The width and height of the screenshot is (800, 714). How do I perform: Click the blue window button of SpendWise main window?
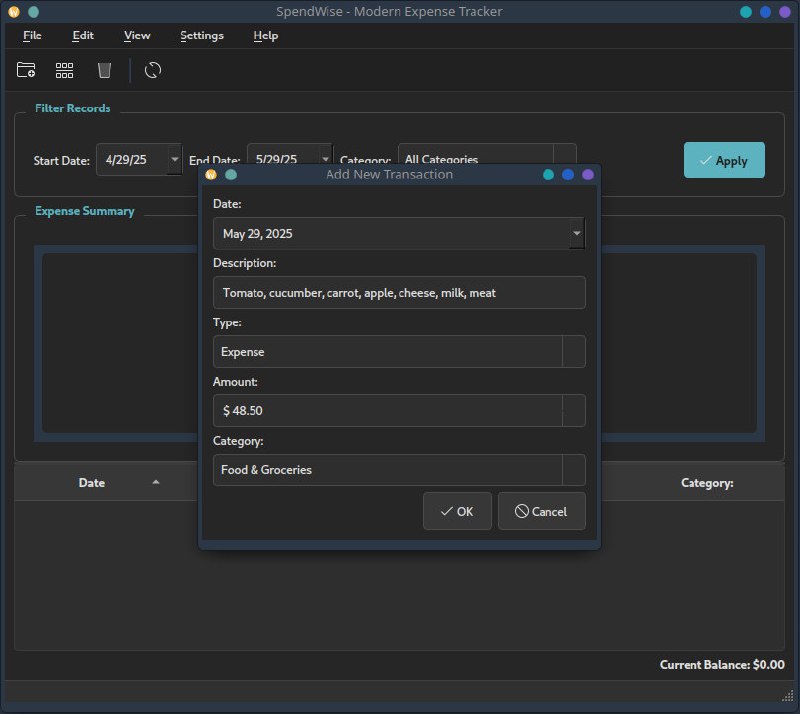(765, 12)
